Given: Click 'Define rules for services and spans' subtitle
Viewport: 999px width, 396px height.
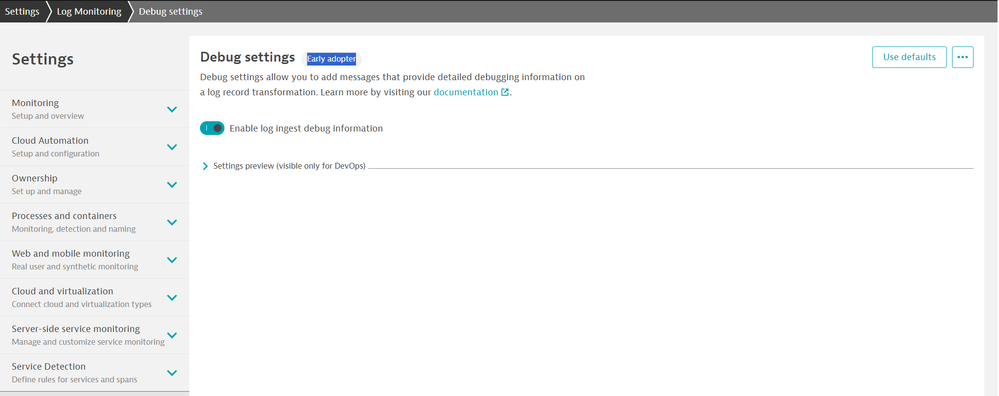Looking at the screenshot, I should pyautogui.click(x=74, y=379).
